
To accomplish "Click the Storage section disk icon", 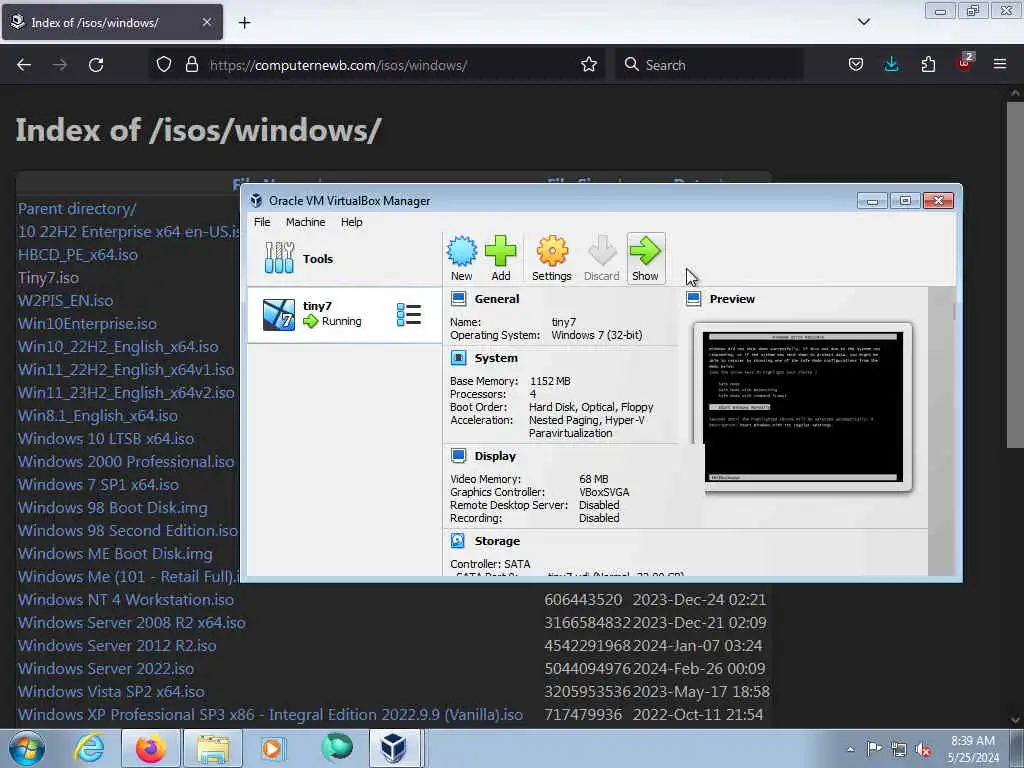I will point(458,541).
